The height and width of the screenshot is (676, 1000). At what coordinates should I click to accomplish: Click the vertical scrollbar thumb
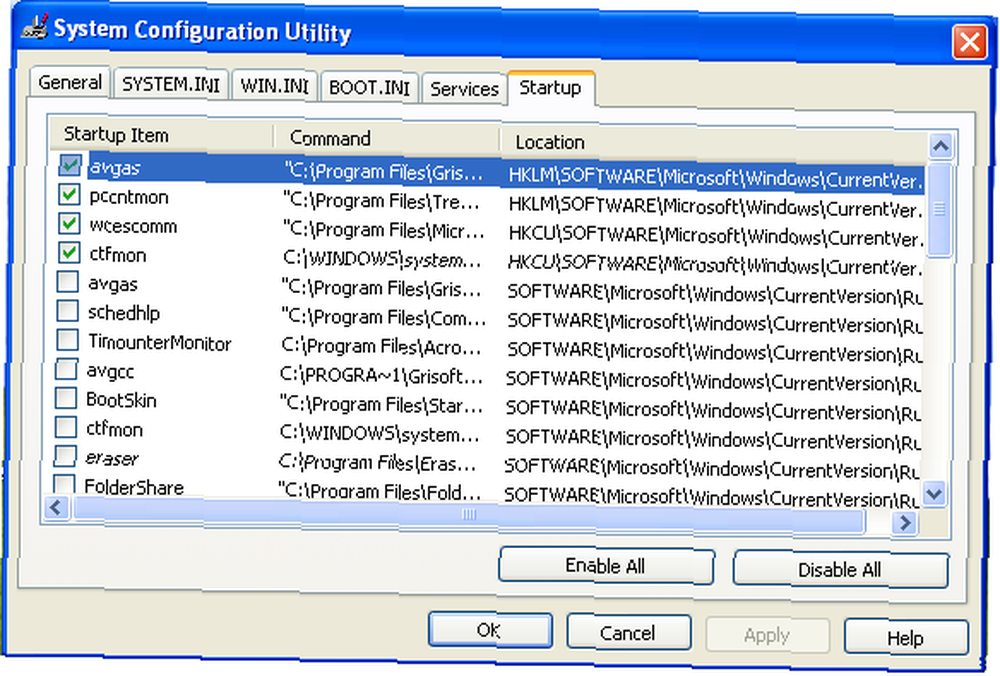(x=939, y=209)
